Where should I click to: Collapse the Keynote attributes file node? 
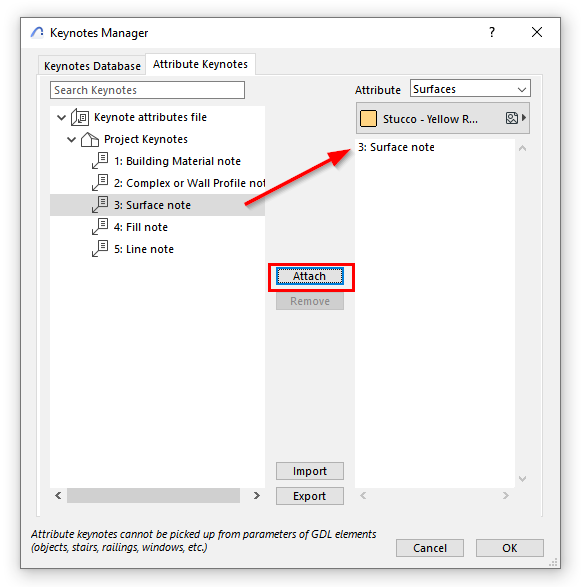[x=61, y=118]
